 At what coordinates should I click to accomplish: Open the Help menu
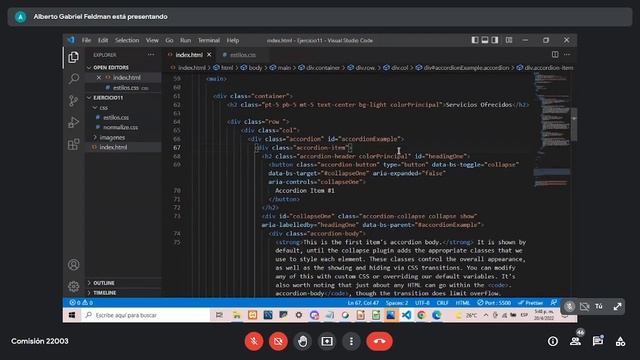233,40
